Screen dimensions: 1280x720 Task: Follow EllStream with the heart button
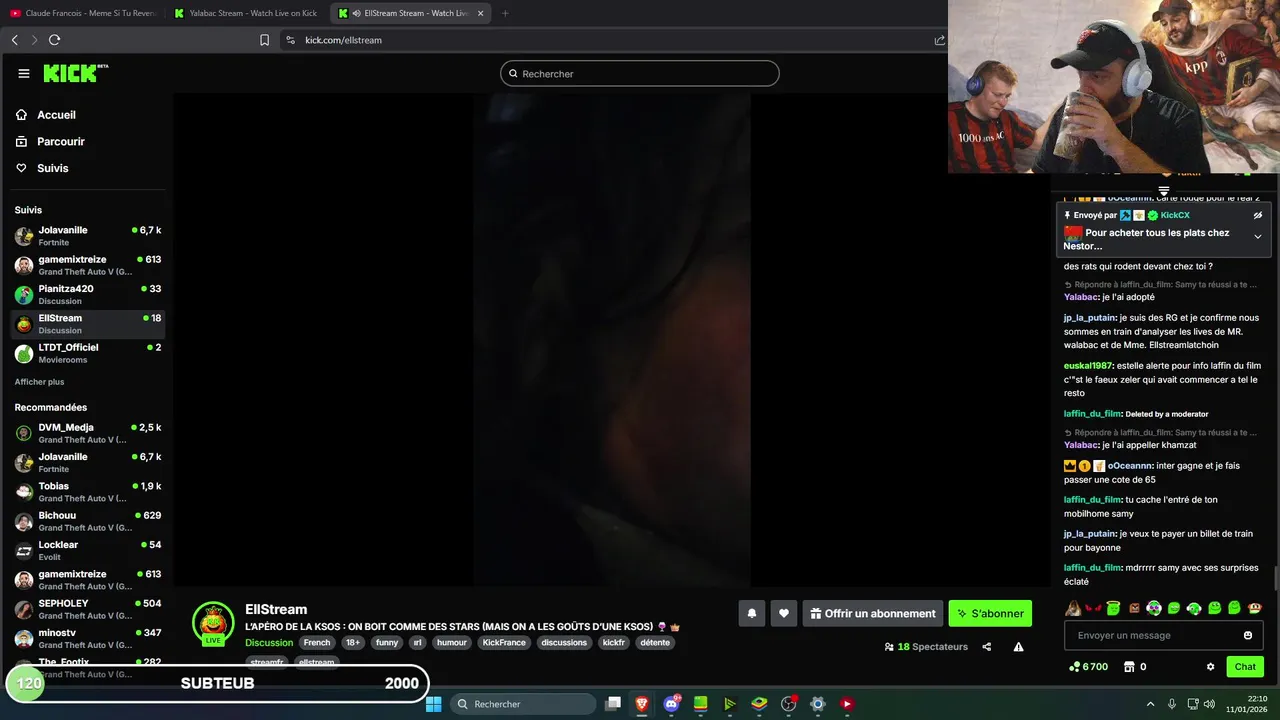(x=784, y=613)
